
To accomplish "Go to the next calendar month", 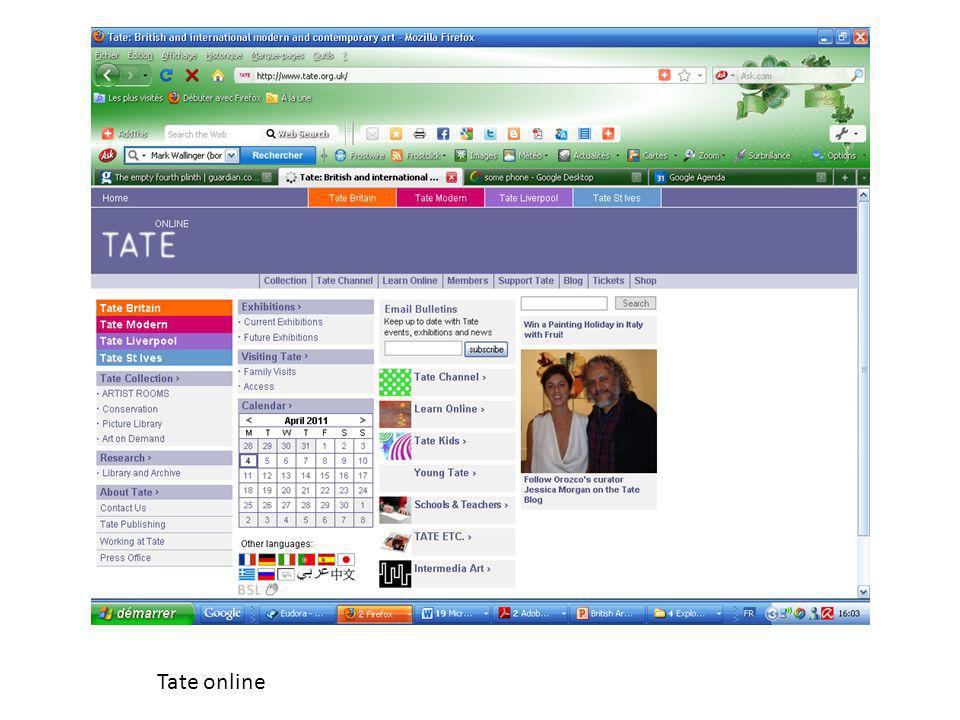I will click(x=362, y=420).
